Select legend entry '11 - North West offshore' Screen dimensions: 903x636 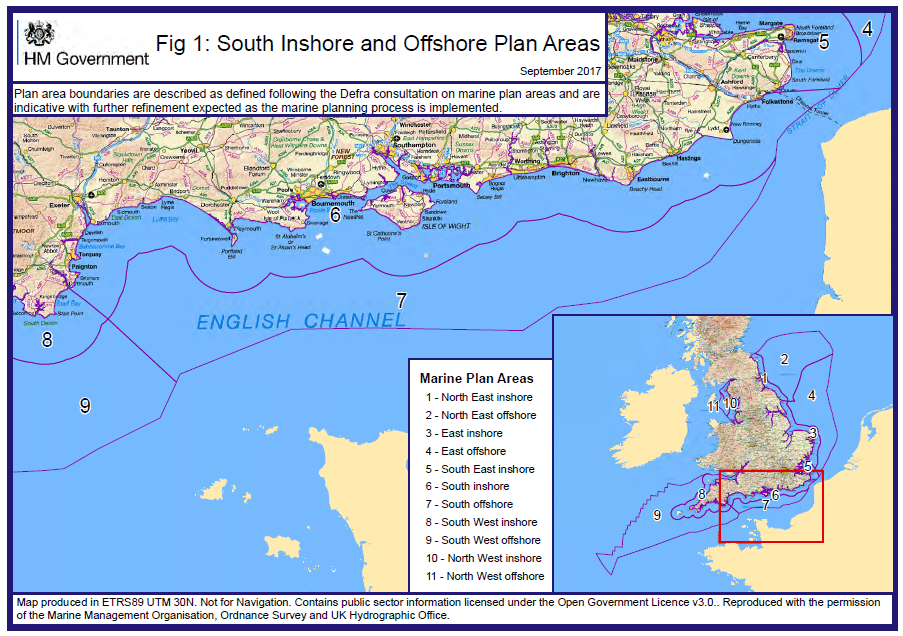485,576
